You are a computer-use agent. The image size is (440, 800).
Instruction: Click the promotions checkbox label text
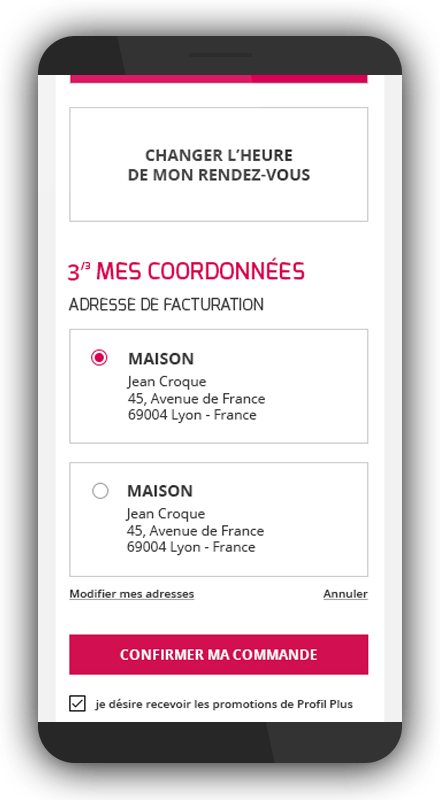click(224, 705)
